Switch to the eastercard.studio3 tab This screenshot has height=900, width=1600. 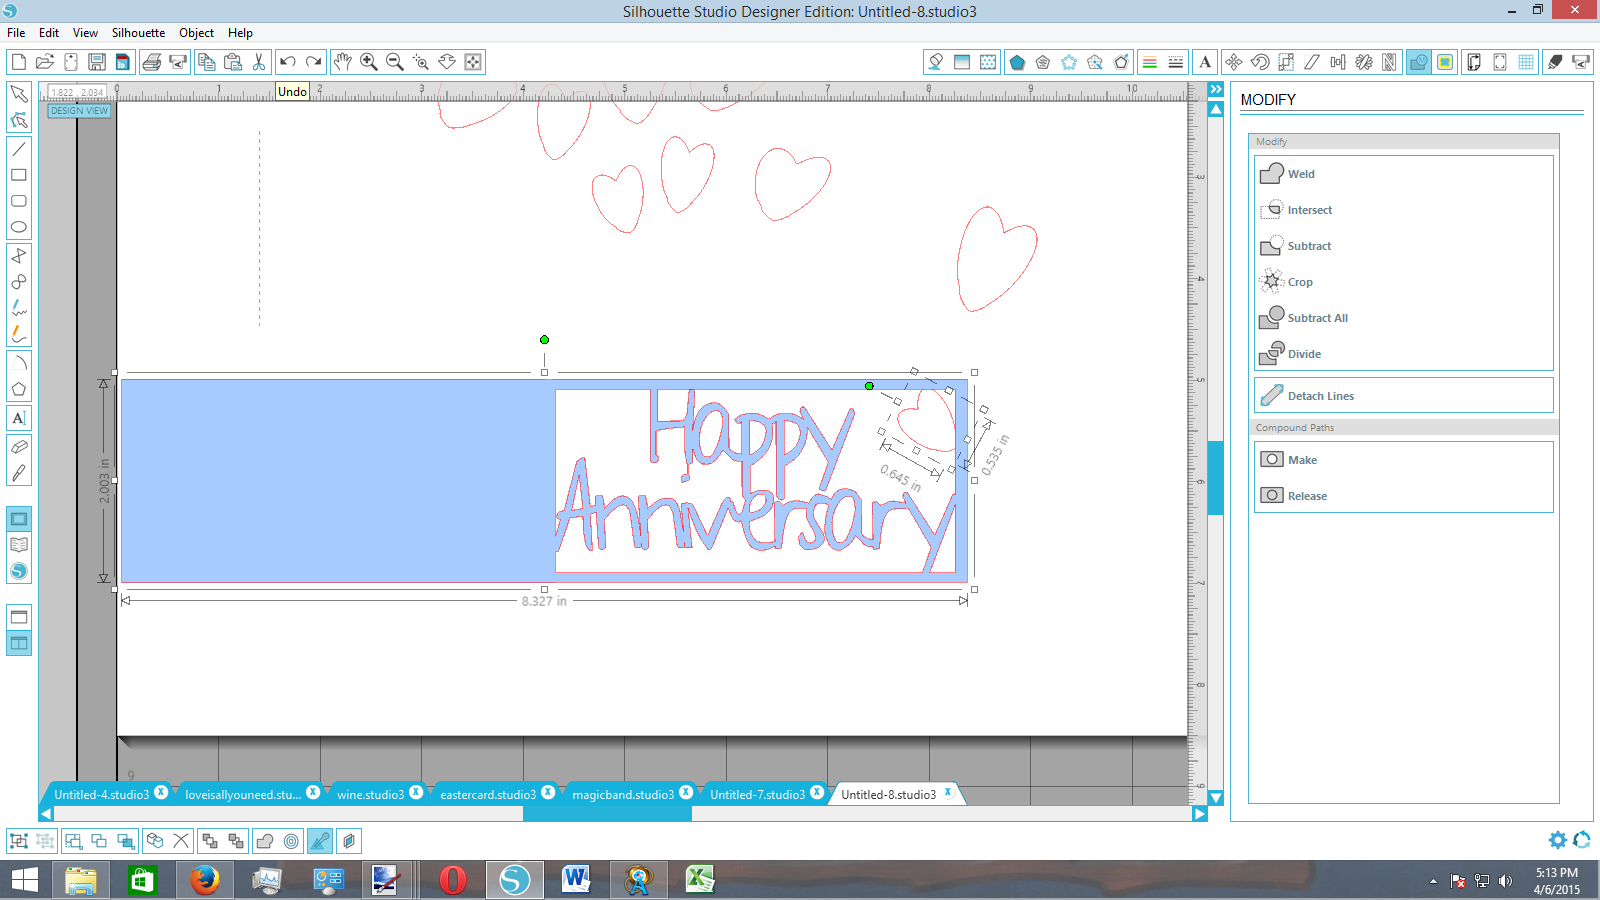(488, 794)
